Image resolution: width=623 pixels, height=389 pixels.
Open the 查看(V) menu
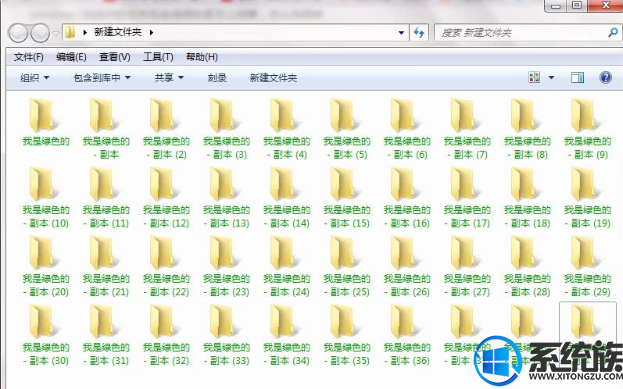click(x=114, y=57)
